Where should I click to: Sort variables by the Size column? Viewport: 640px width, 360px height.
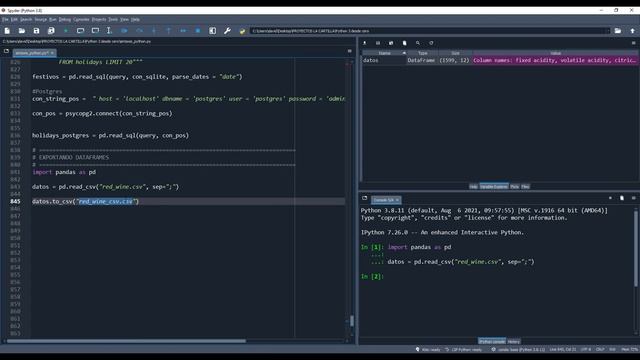(455, 53)
